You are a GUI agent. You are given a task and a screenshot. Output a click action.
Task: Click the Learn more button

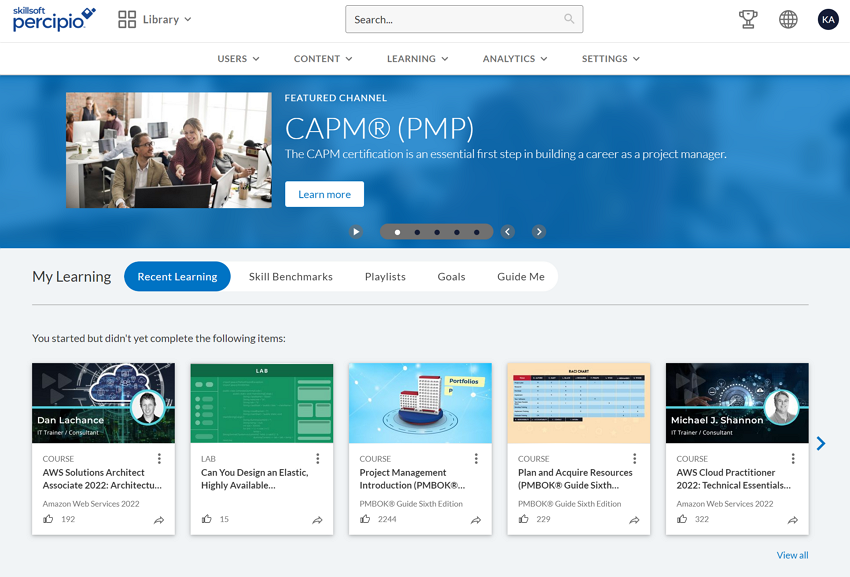pos(324,194)
